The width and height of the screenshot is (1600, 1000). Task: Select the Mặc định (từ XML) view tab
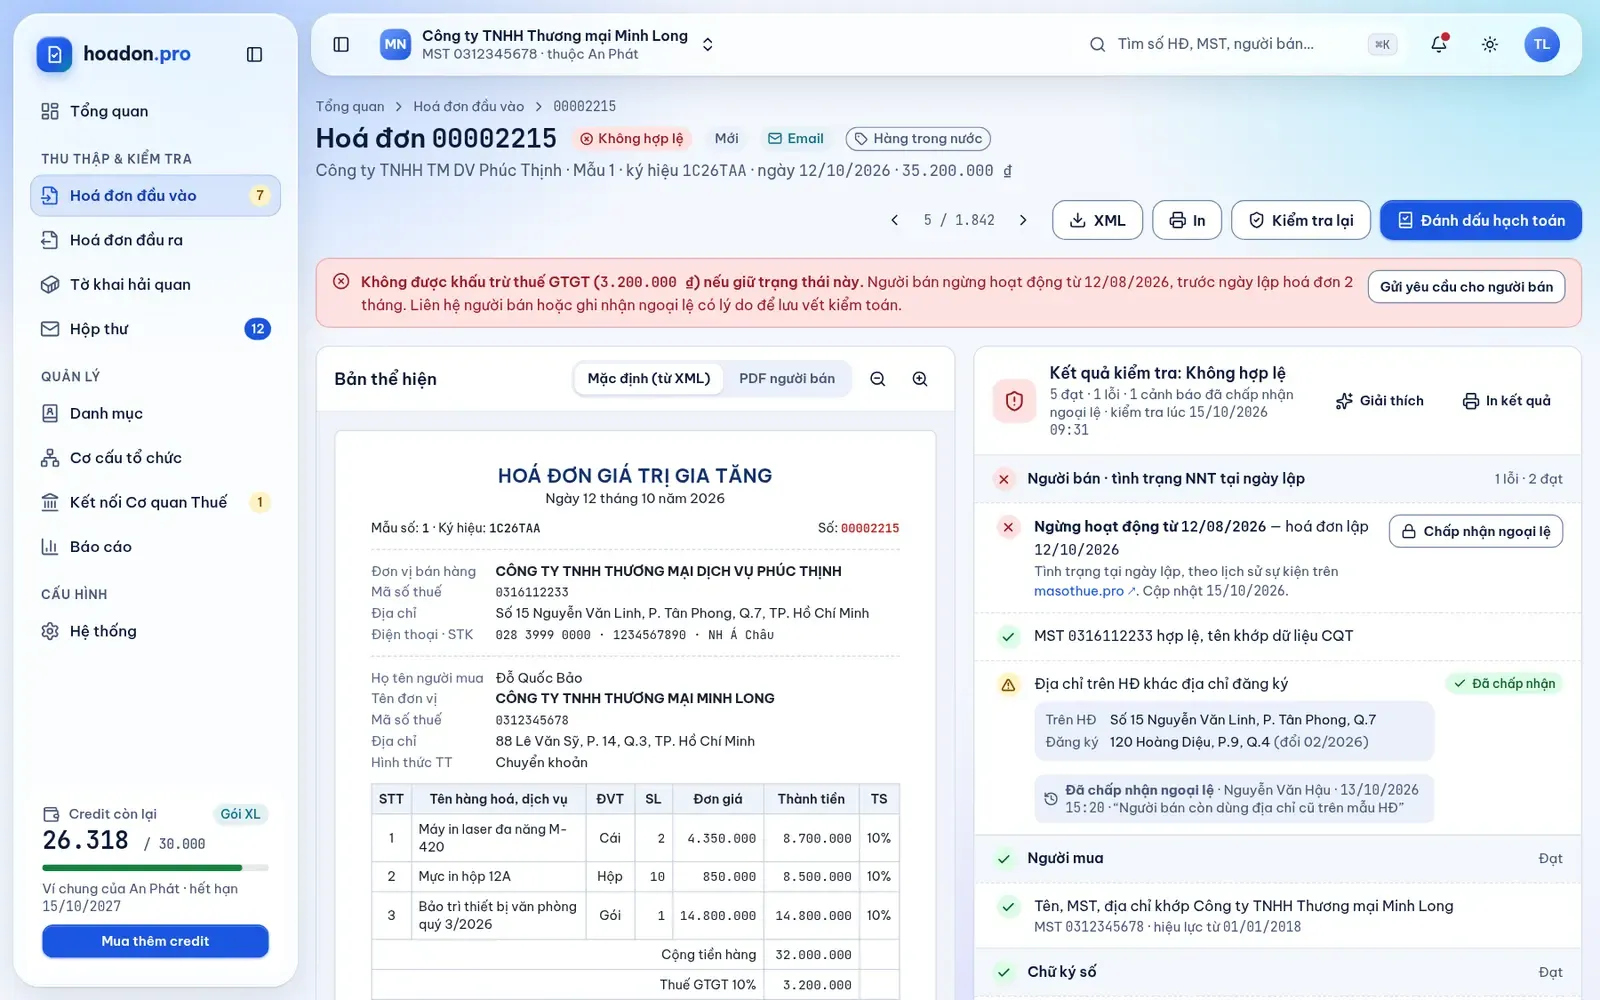pos(648,379)
